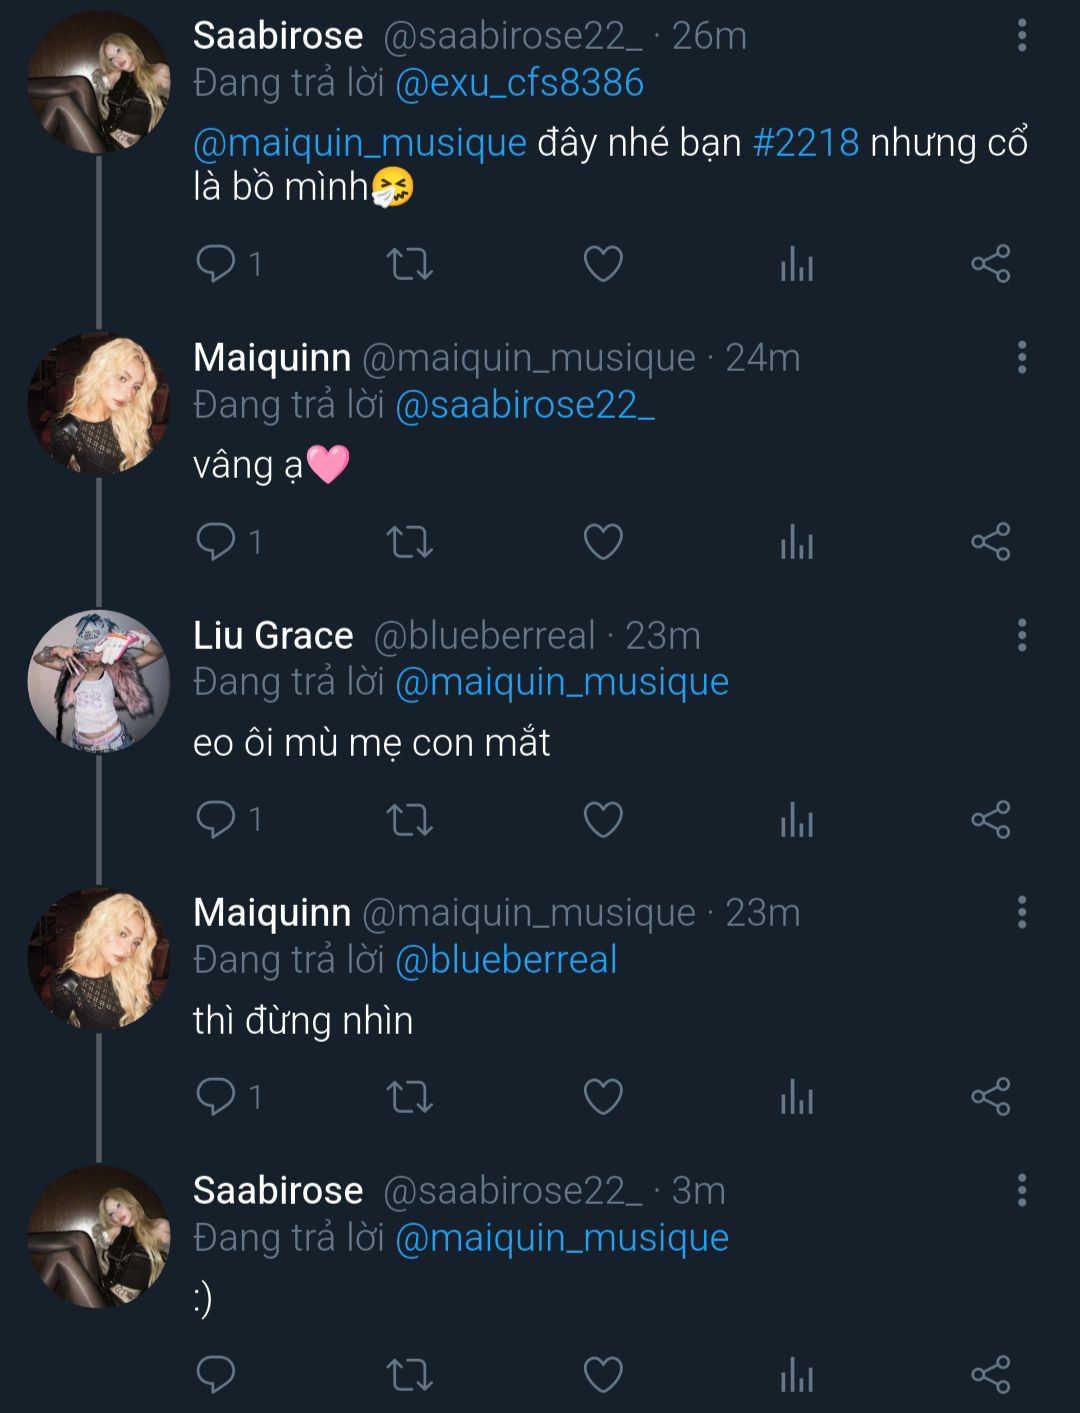Open more options menu on Liu Grace's tweet

click(x=1021, y=635)
